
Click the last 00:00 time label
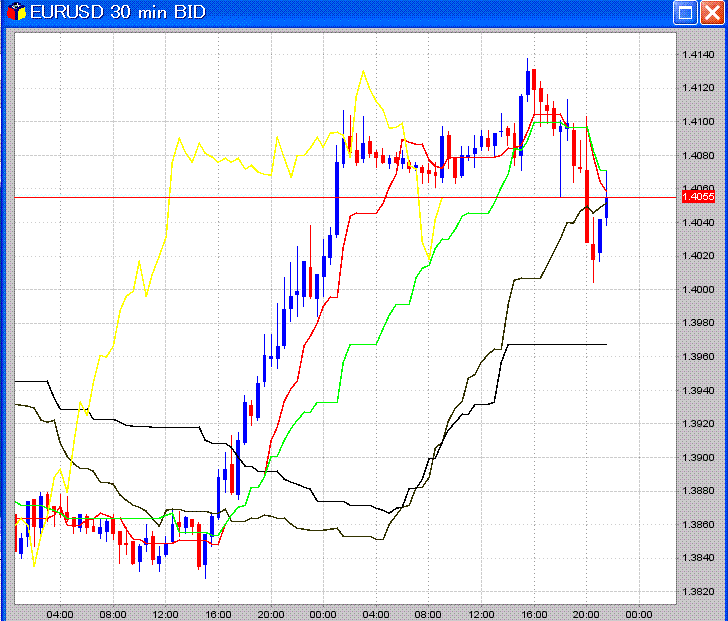tap(639, 615)
